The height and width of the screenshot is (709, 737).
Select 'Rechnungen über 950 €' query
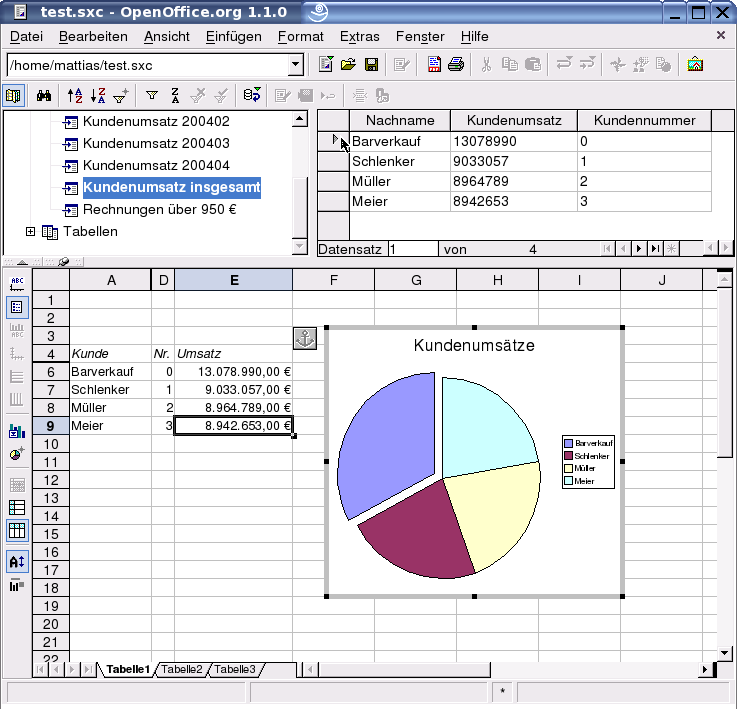(159, 209)
